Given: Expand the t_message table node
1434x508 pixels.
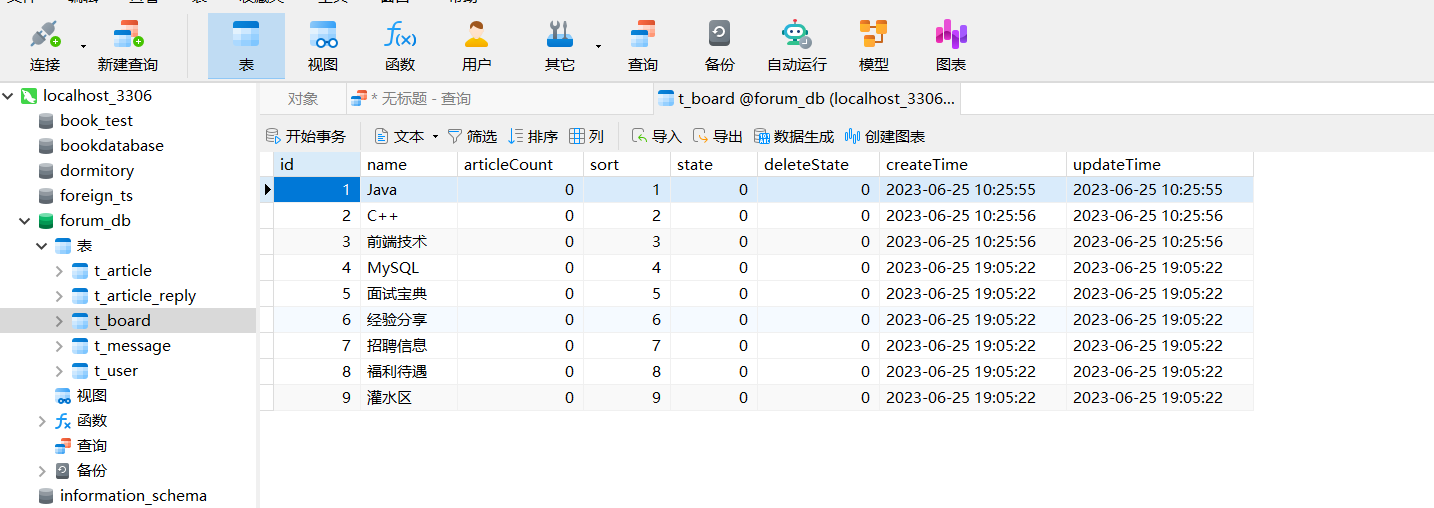Looking at the screenshot, I should pos(59,346).
